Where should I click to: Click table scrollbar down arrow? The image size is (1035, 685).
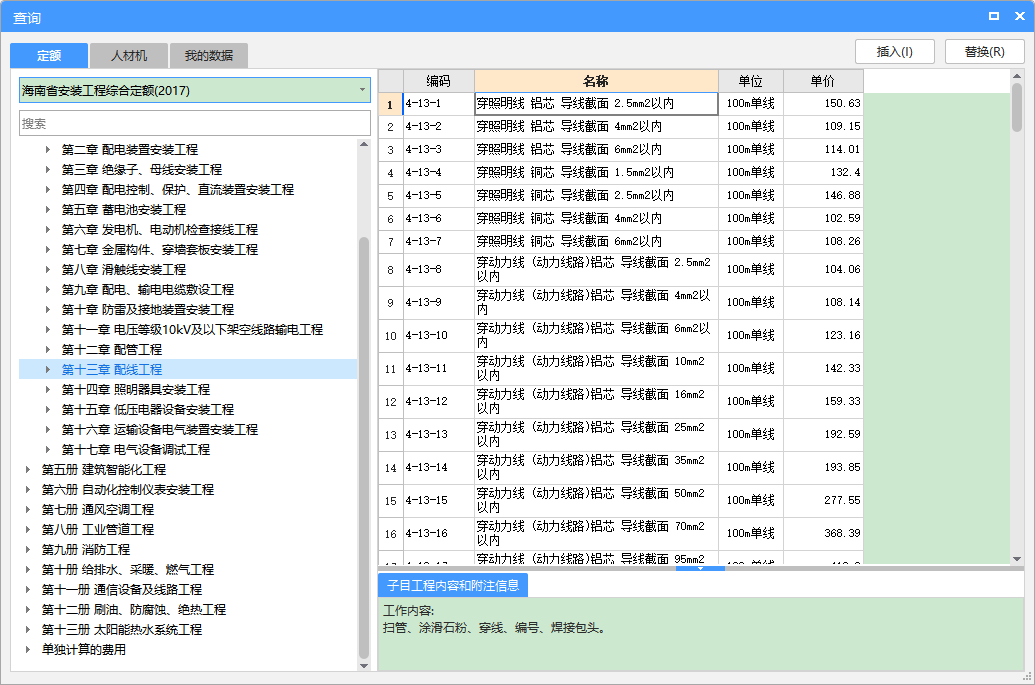(x=1017, y=558)
